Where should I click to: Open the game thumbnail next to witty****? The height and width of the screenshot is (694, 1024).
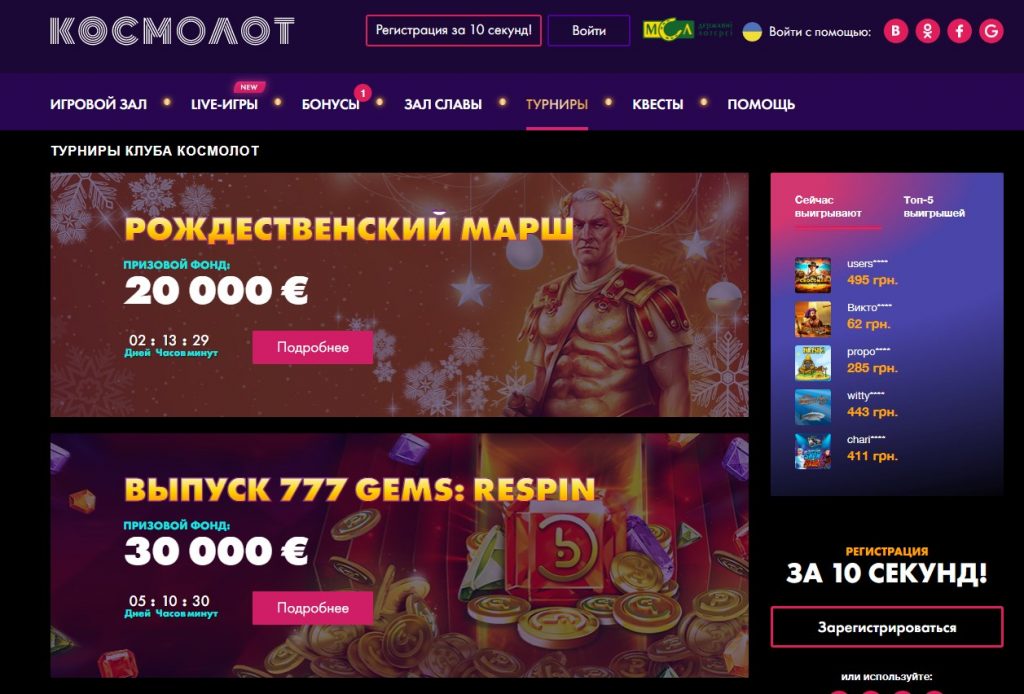(812, 407)
